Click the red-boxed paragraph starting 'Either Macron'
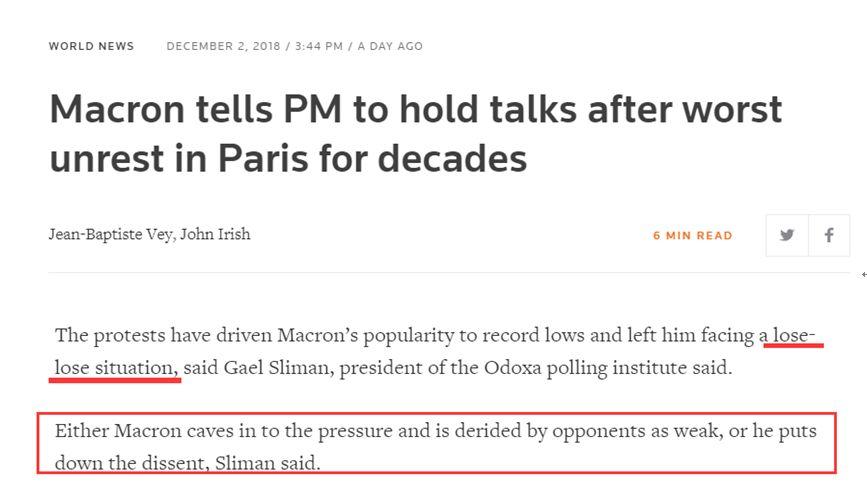The image size is (867, 489). (435, 446)
